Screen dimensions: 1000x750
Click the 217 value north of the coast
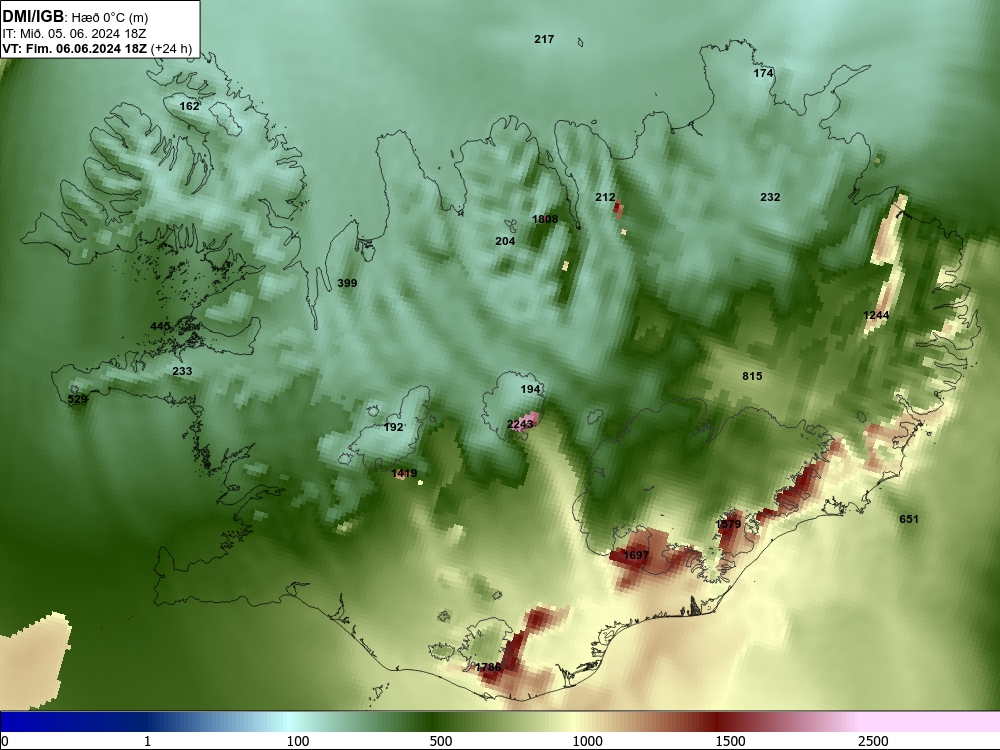[544, 40]
